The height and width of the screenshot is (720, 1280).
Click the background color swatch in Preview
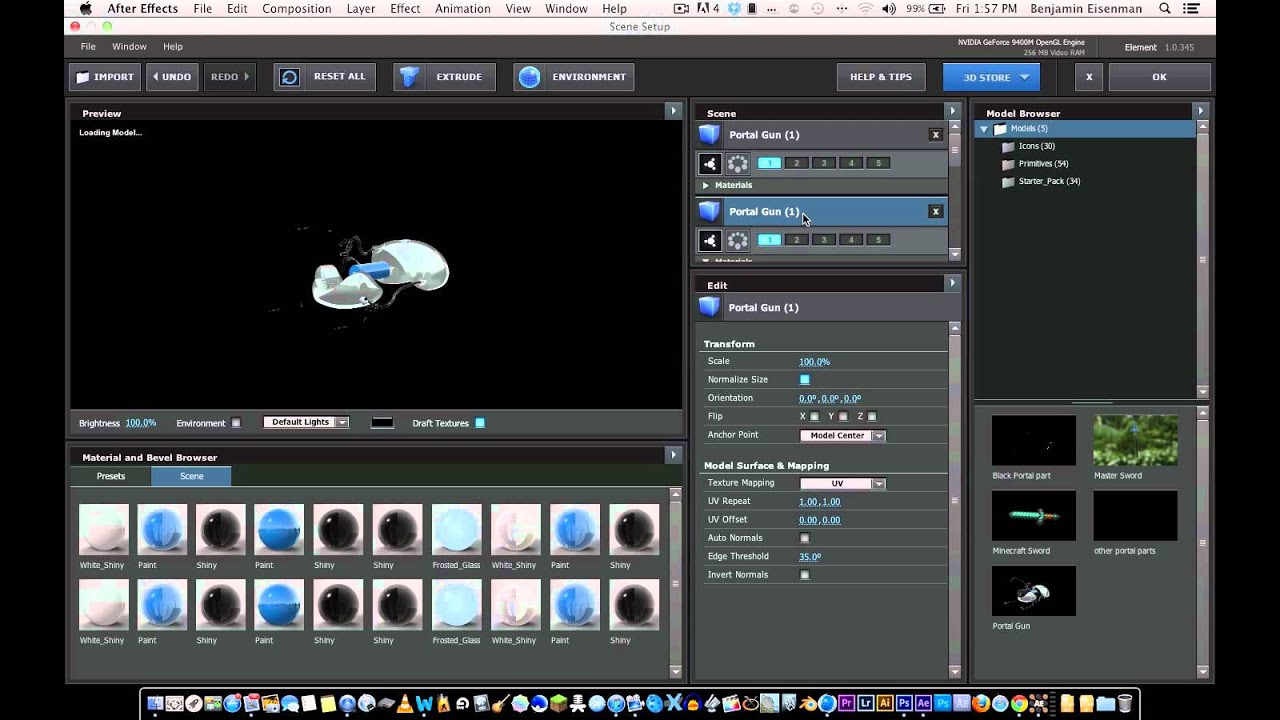pyautogui.click(x=382, y=423)
